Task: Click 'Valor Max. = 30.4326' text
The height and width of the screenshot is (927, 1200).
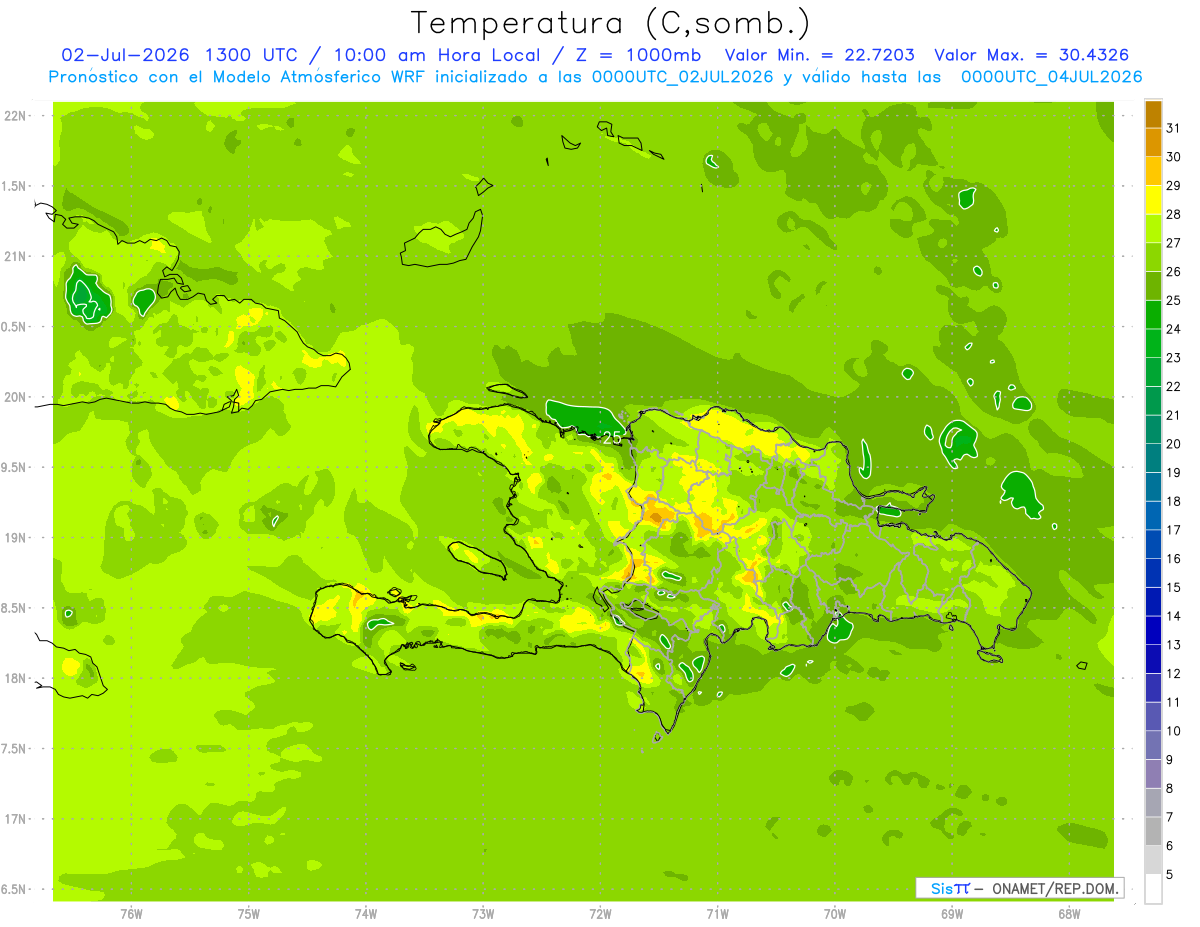Action: coord(1032,55)
